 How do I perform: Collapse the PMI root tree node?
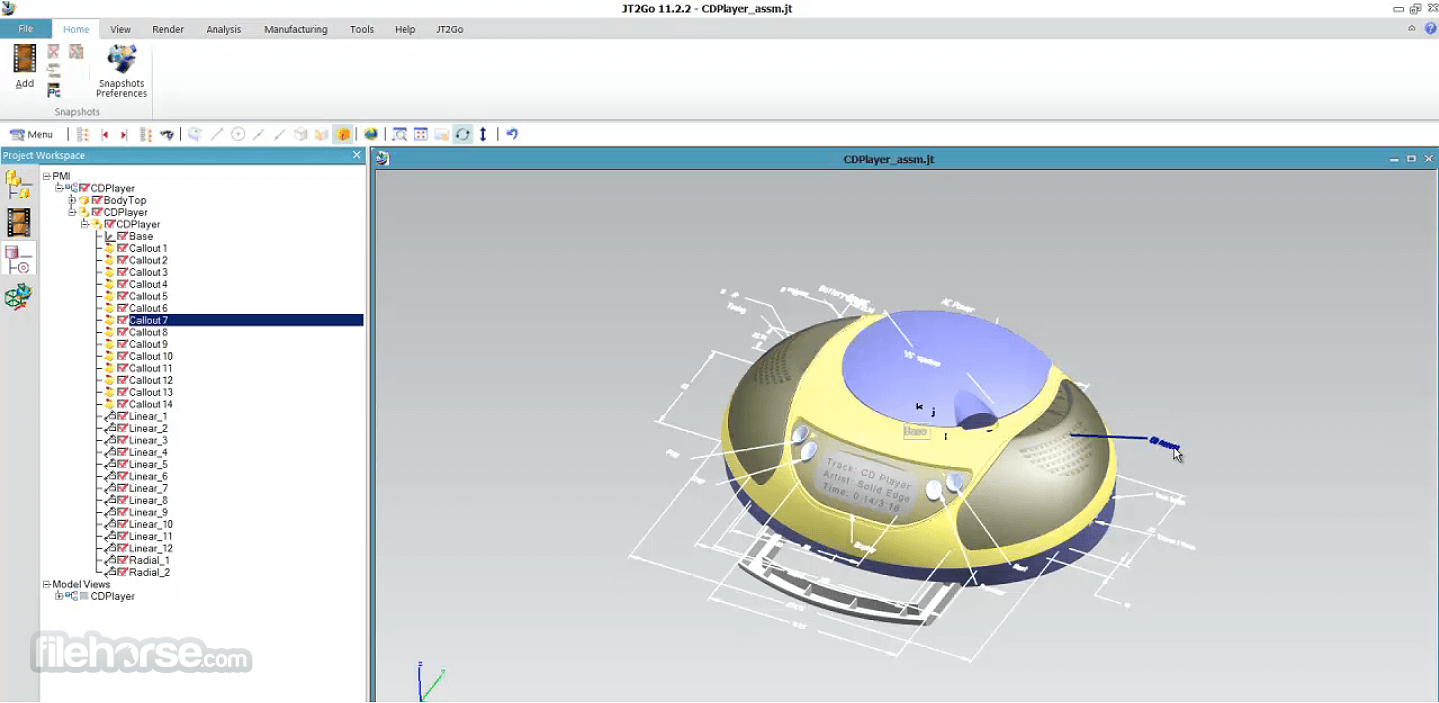click(46, 177)
